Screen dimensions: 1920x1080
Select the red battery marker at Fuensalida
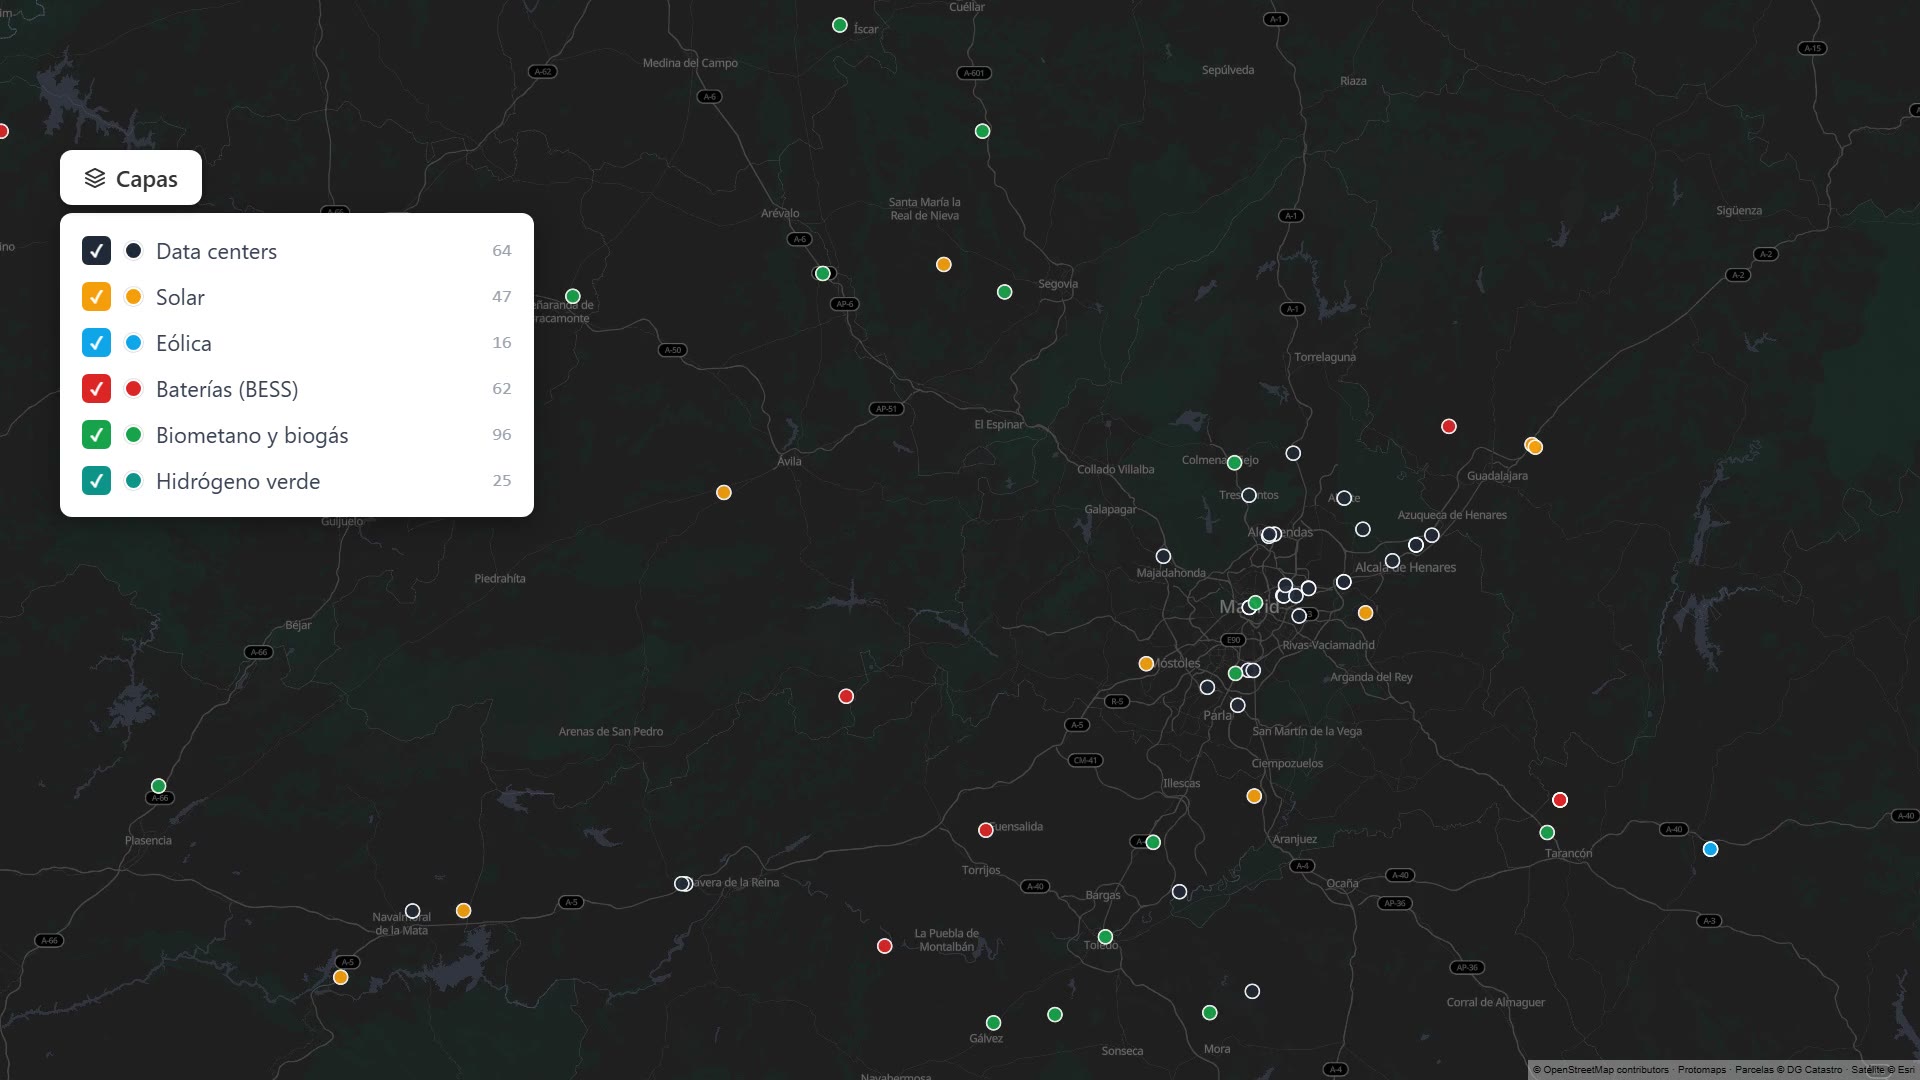(x=985, y=830)
